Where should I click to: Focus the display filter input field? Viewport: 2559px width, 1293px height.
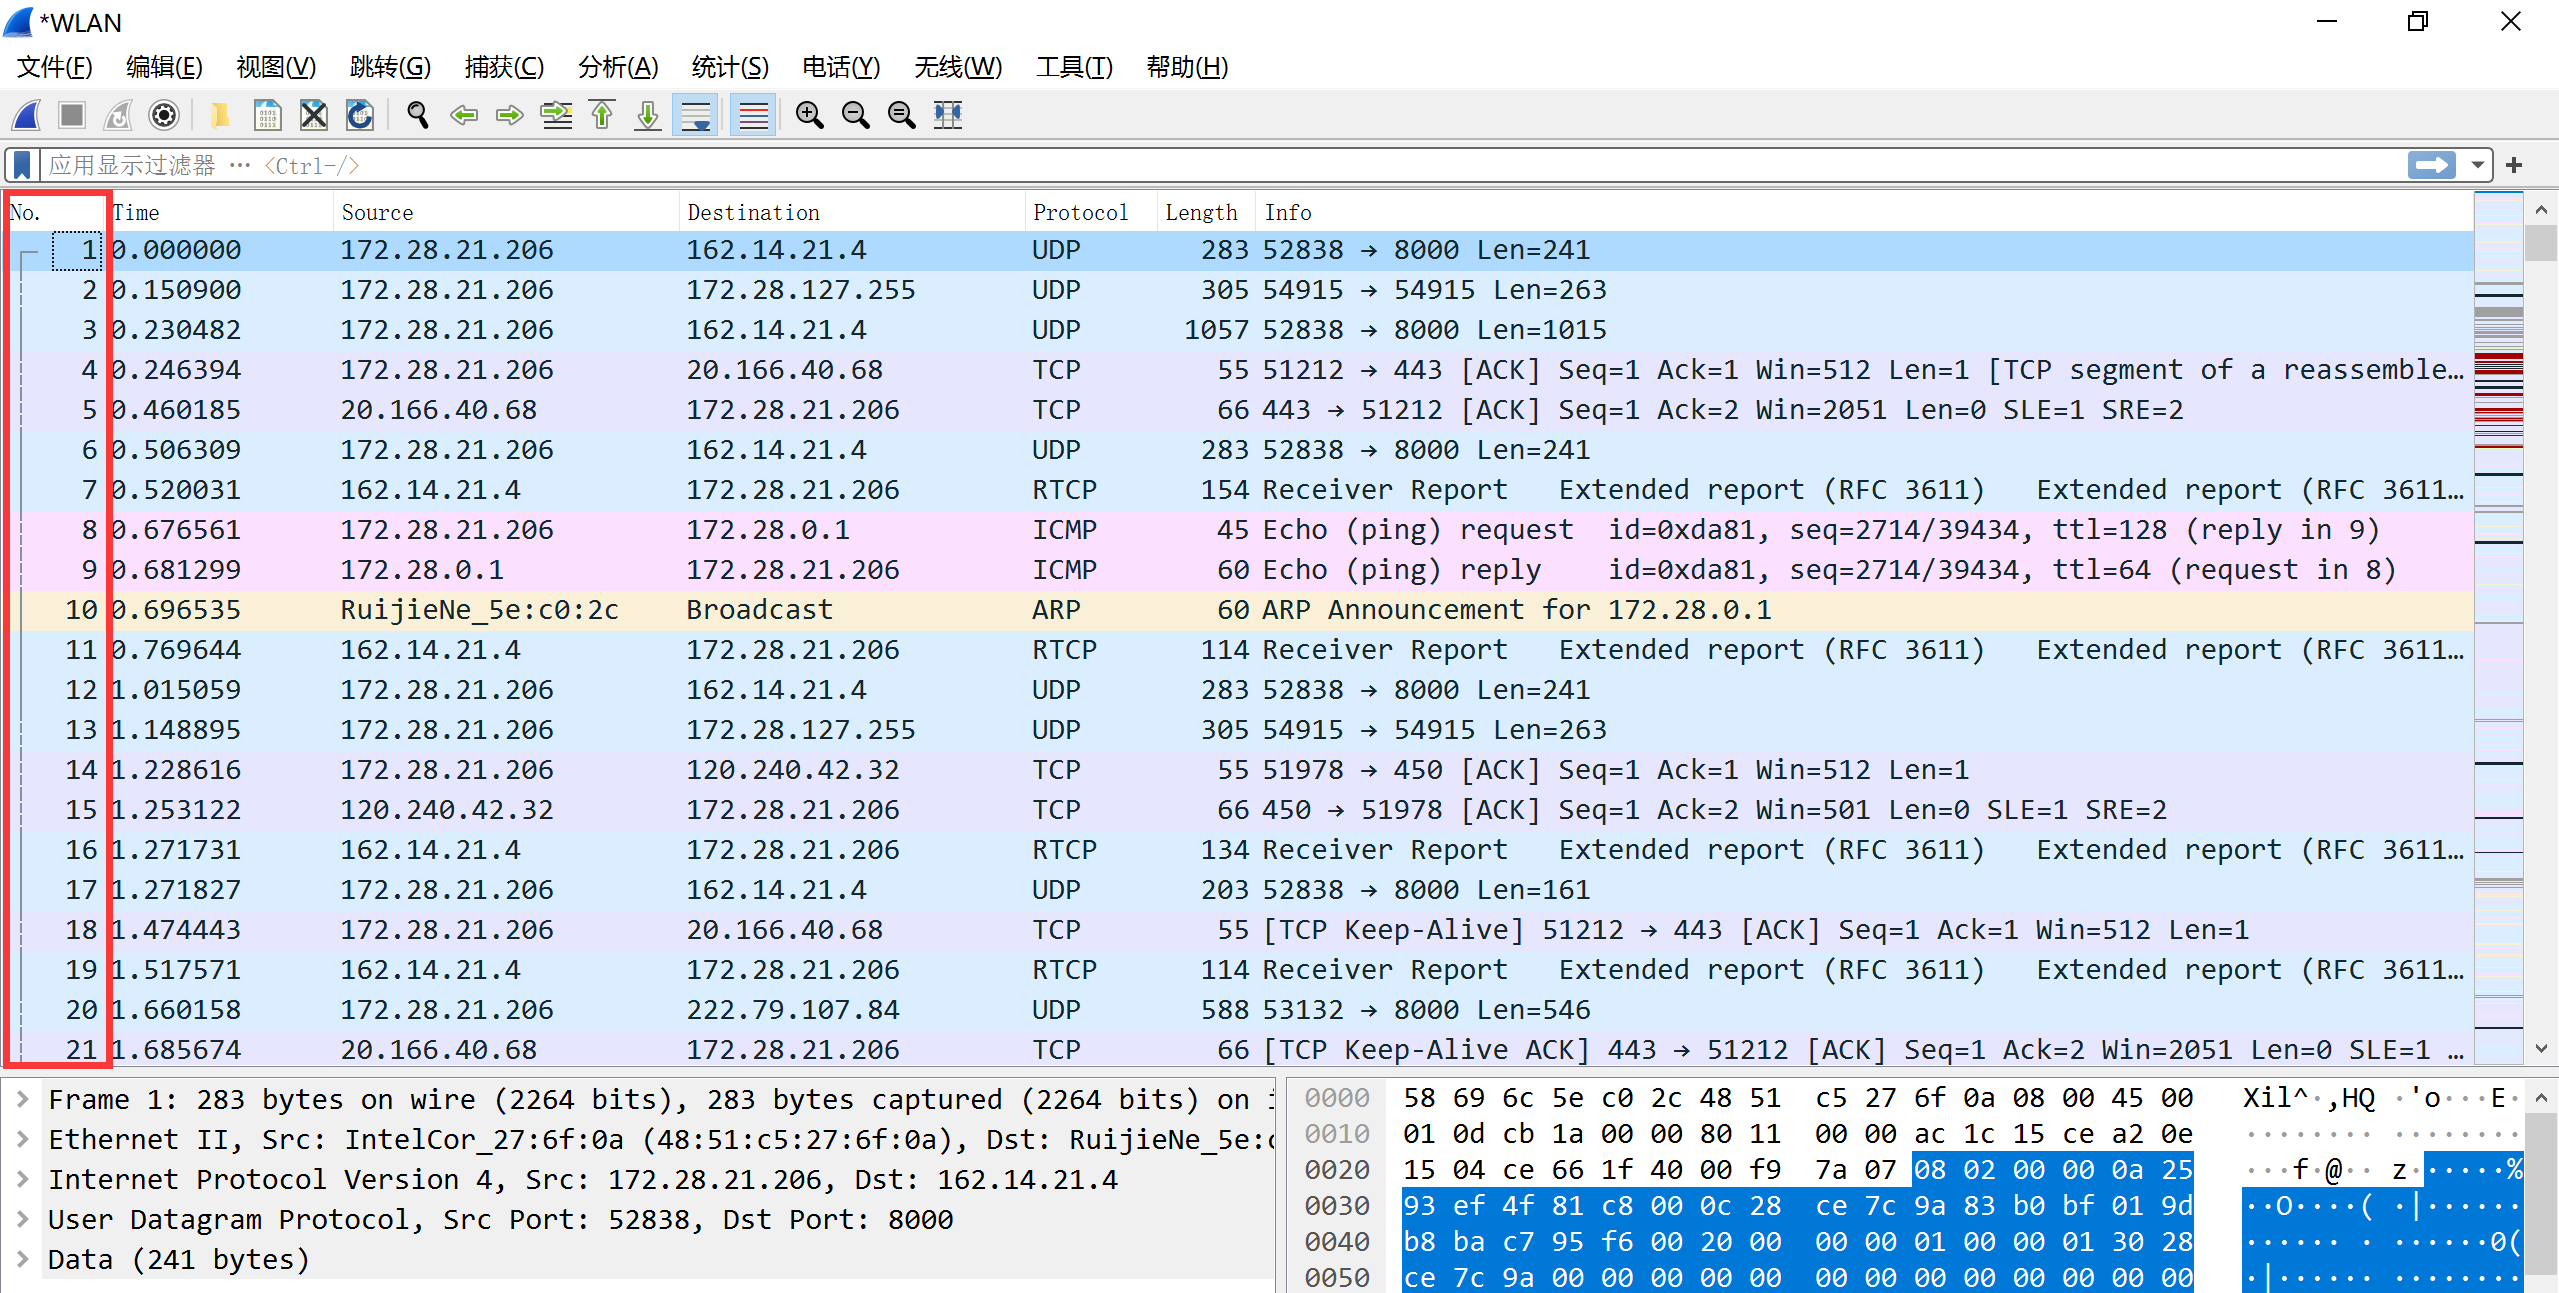(x=1200, y=165)
